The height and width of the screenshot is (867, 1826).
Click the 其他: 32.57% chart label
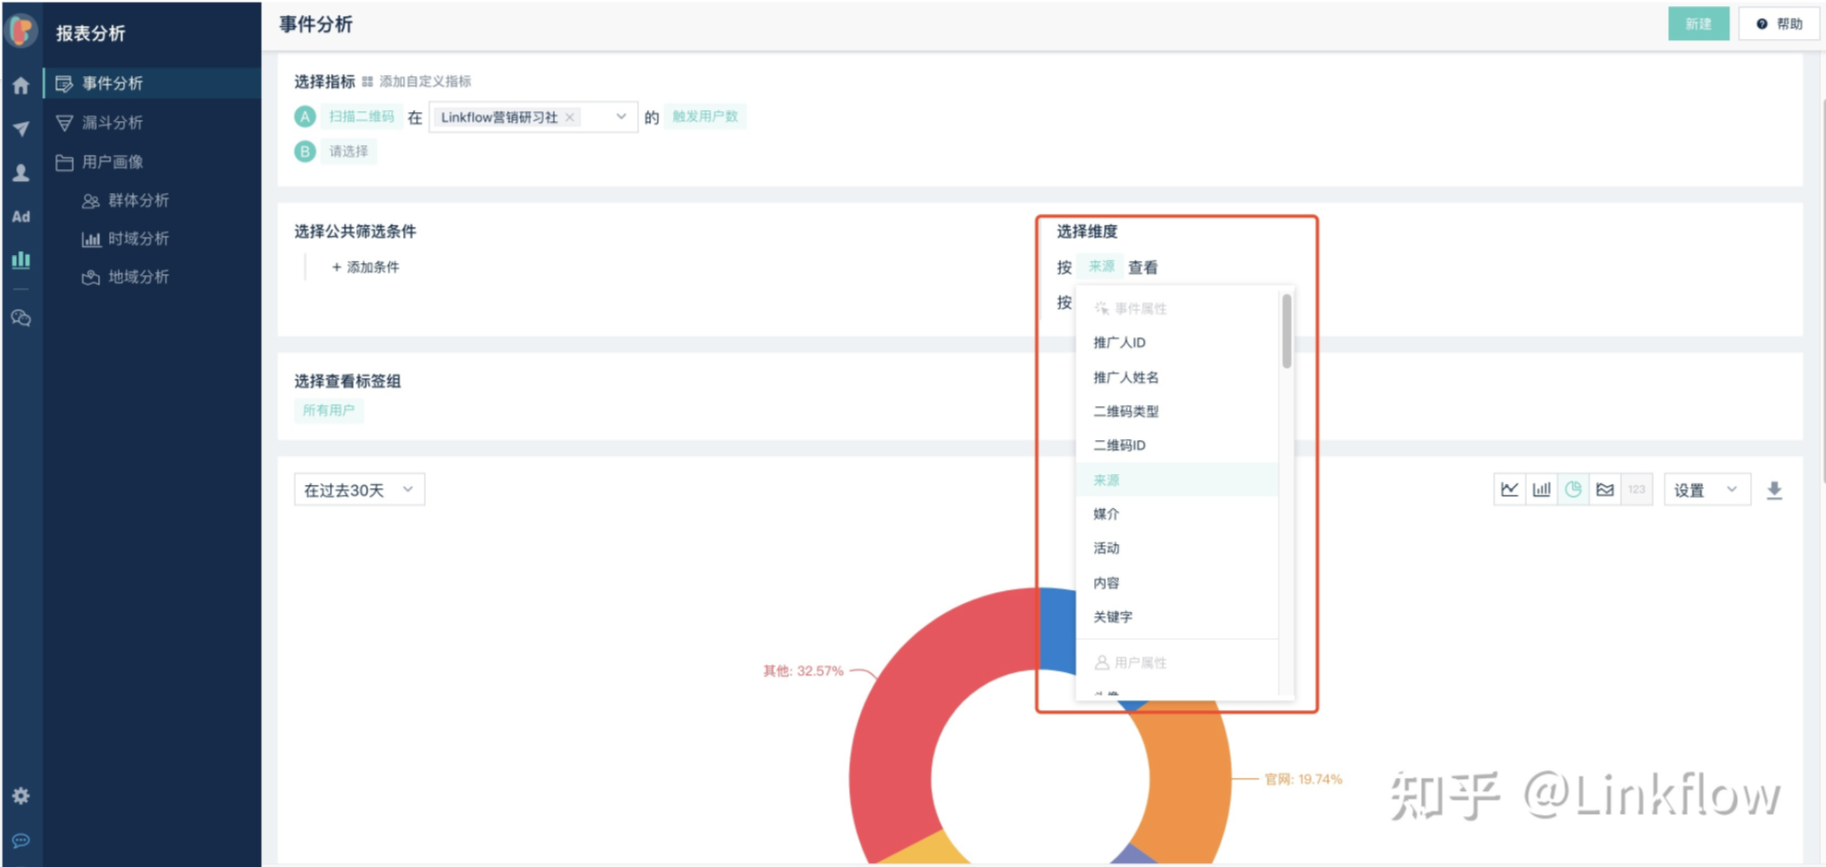(x=803, y=671)
